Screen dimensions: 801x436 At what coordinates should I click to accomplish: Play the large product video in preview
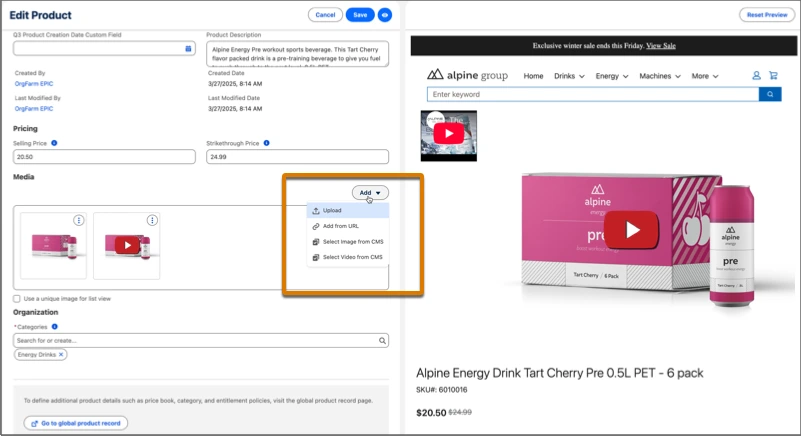tap(631, 230)
